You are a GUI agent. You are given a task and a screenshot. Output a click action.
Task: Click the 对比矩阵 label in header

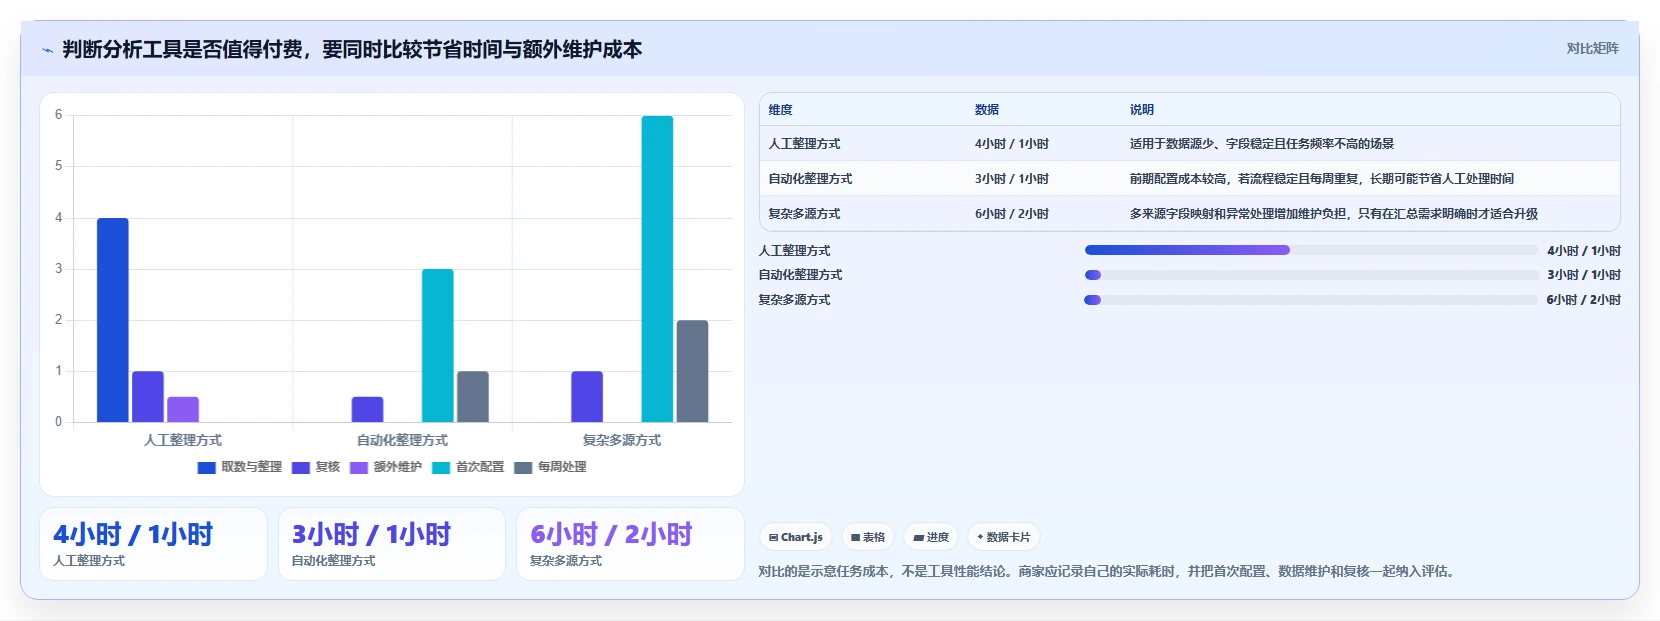click(x=1592, y=48)
